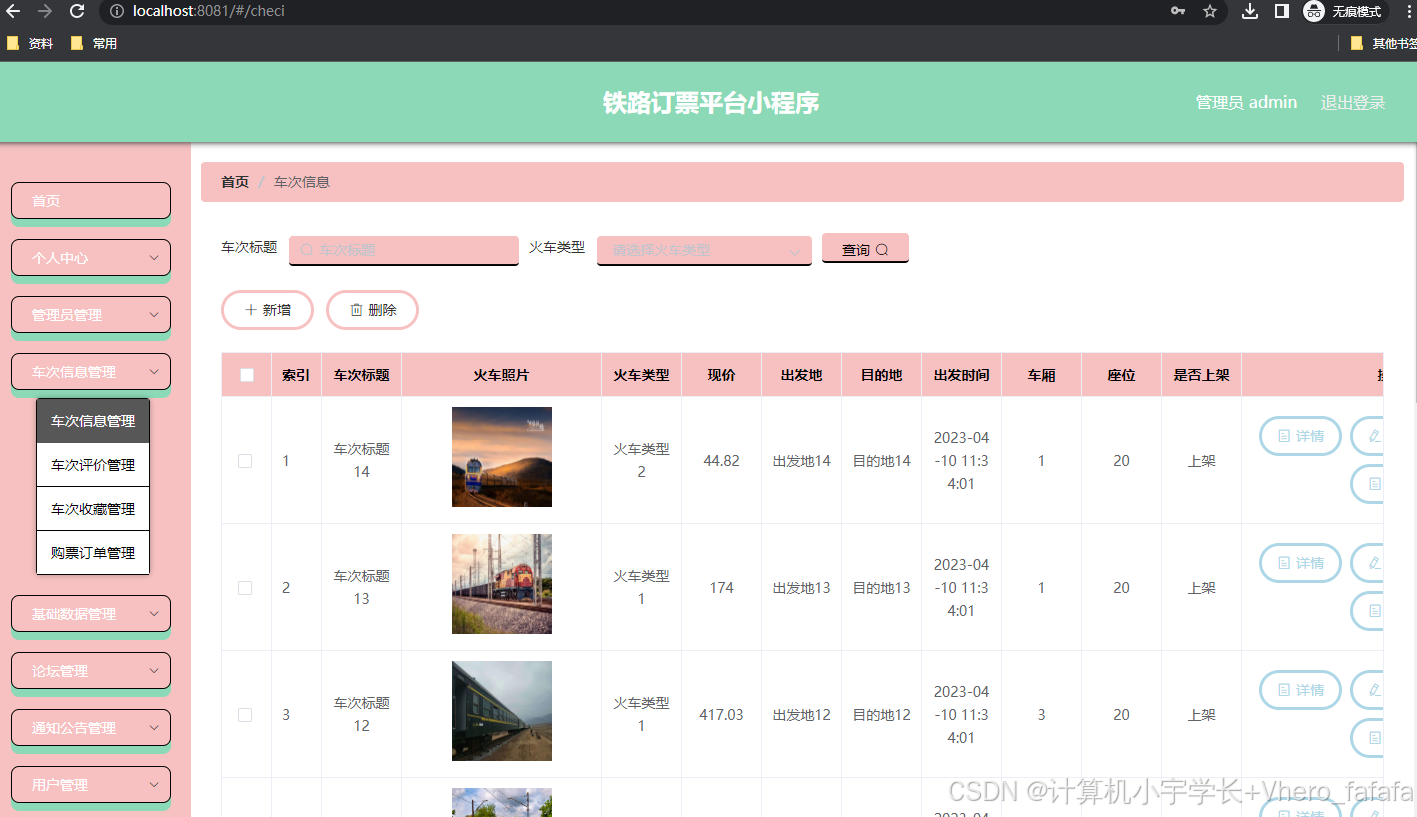Screen dimensions: 1417x817
Task: Click the 车次信息 breadcrumb text
Action: (302, 182)
